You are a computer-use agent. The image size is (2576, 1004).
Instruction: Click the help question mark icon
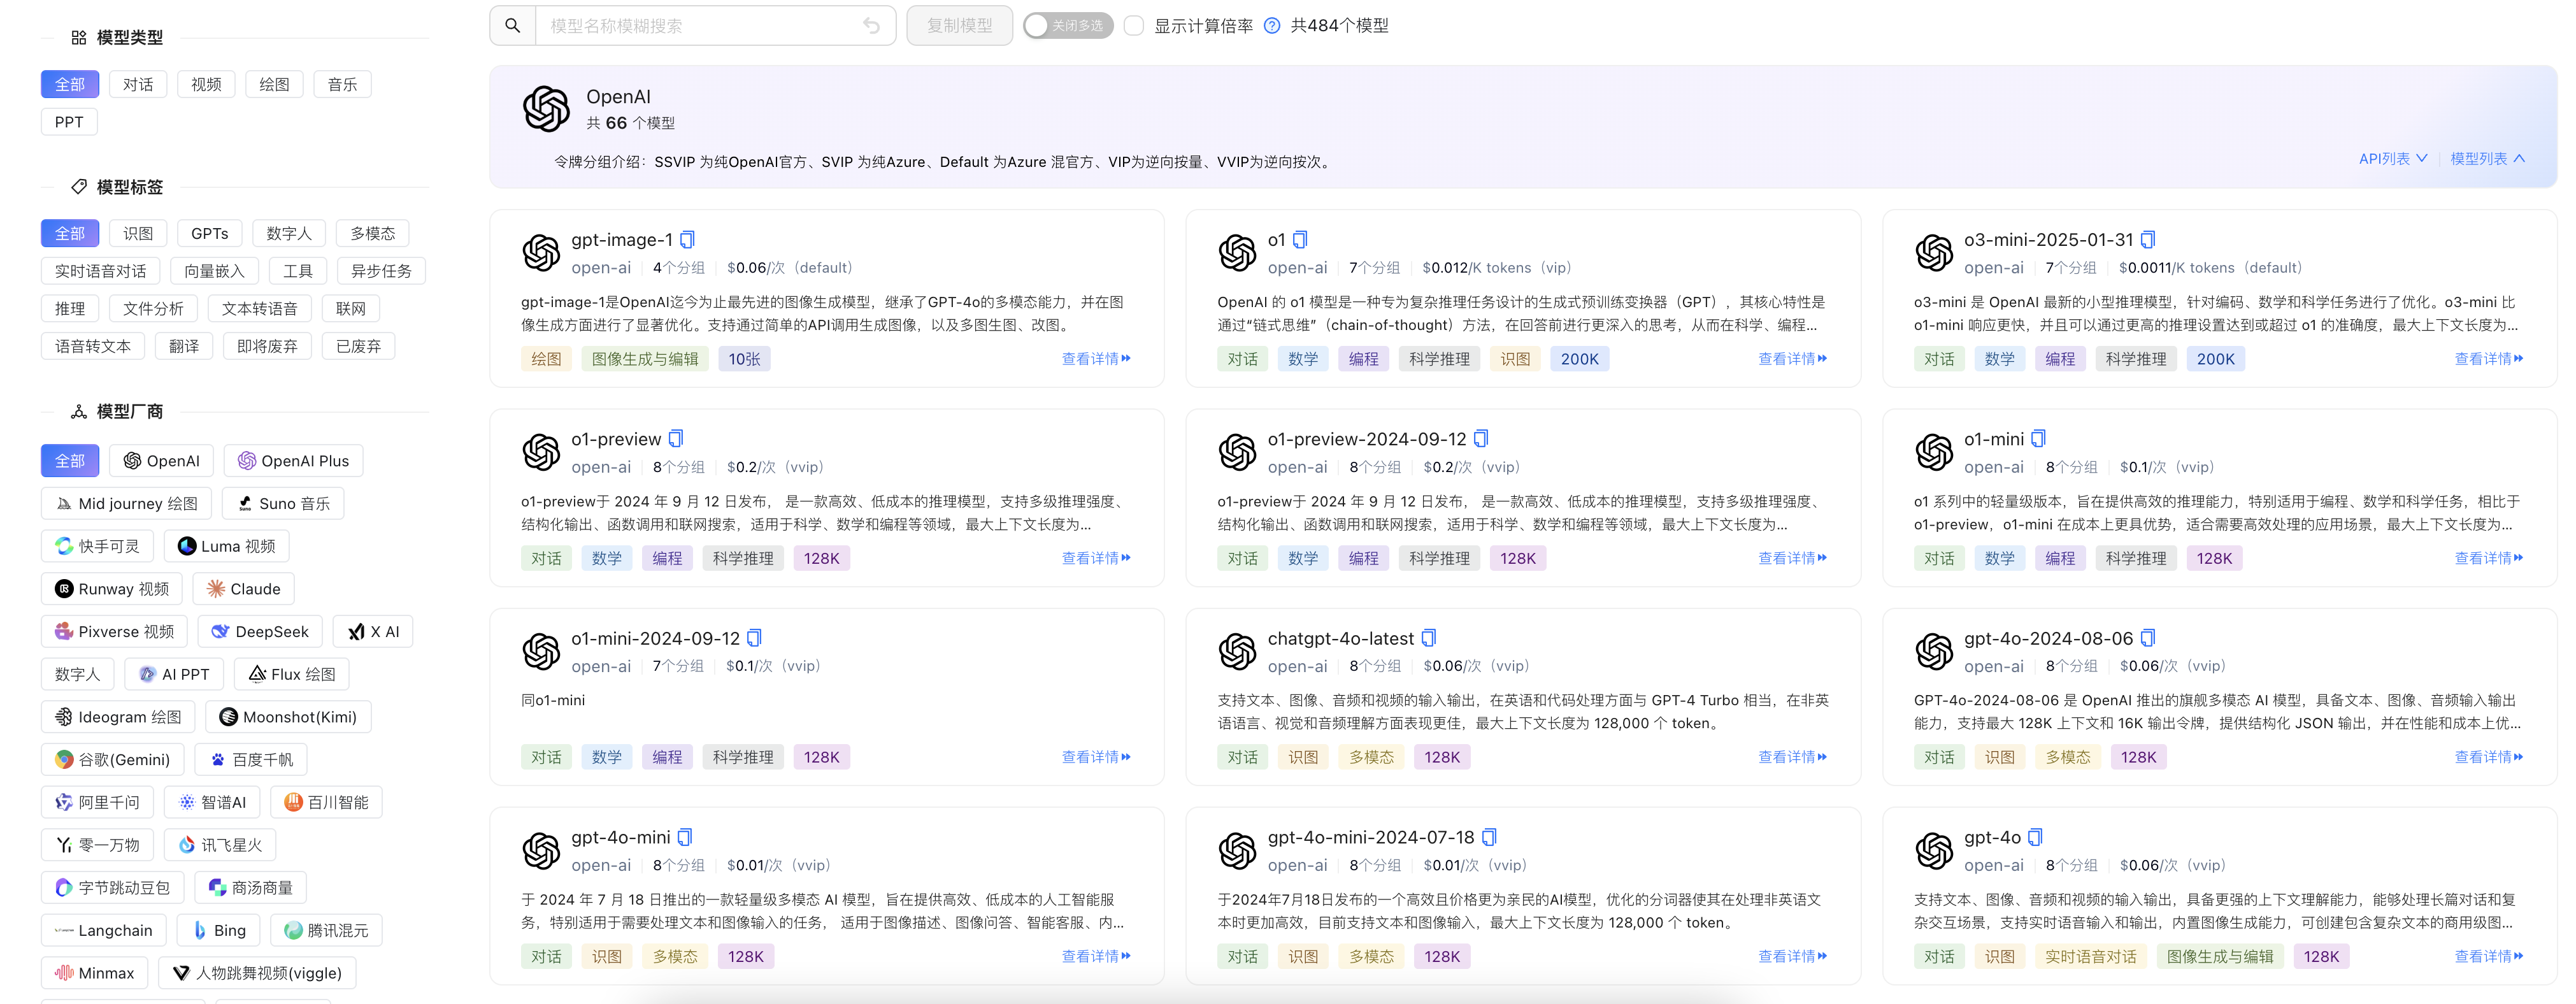pos(1272,26)
